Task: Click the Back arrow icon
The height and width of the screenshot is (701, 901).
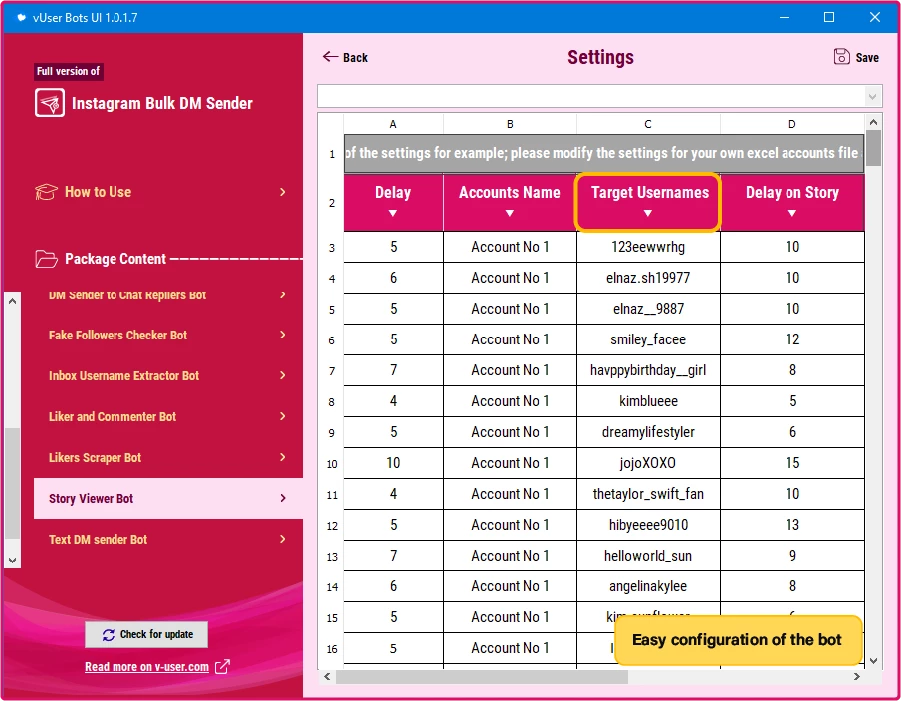Action: pos(330,56)
